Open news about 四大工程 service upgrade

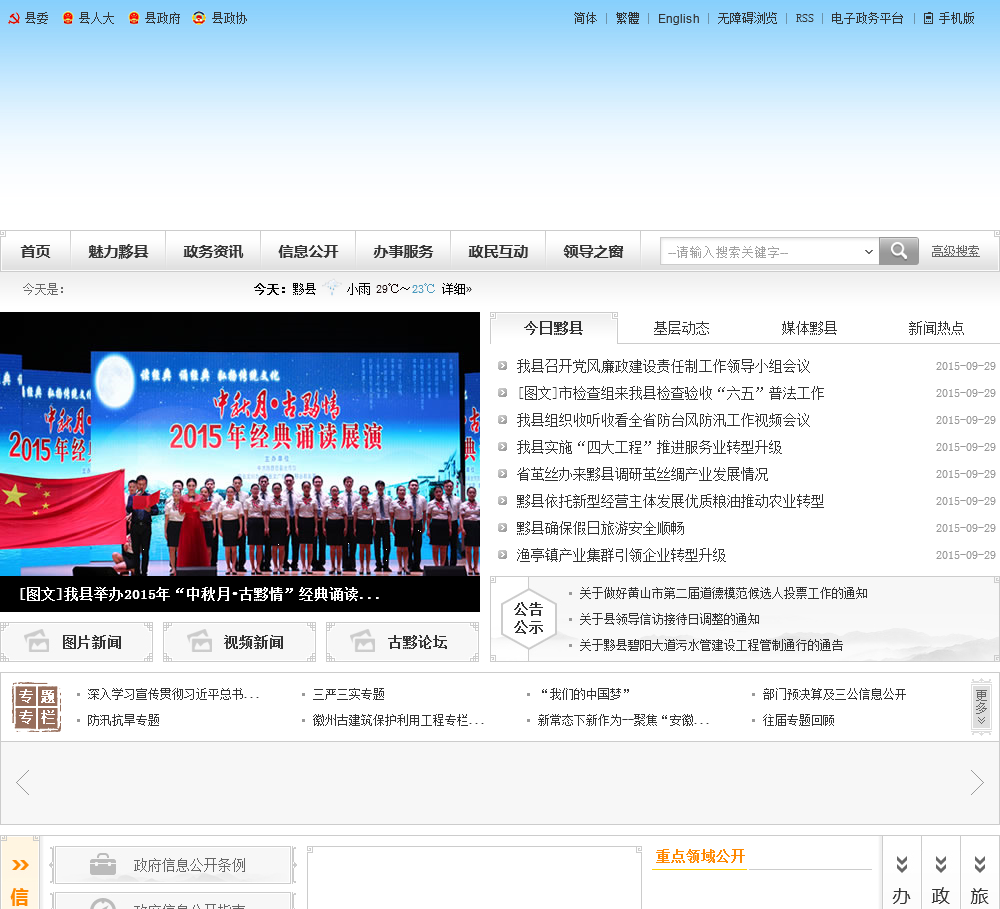pos(649,447)
